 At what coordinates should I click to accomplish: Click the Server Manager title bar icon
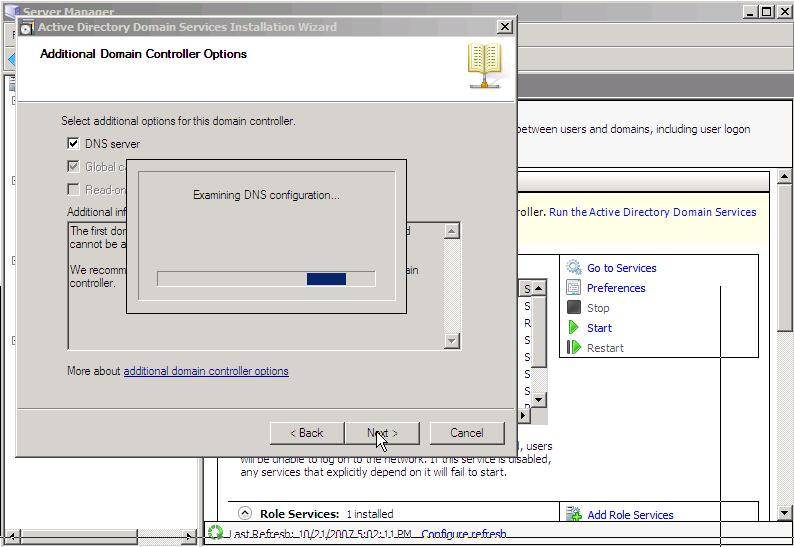(x=11, y=11)
